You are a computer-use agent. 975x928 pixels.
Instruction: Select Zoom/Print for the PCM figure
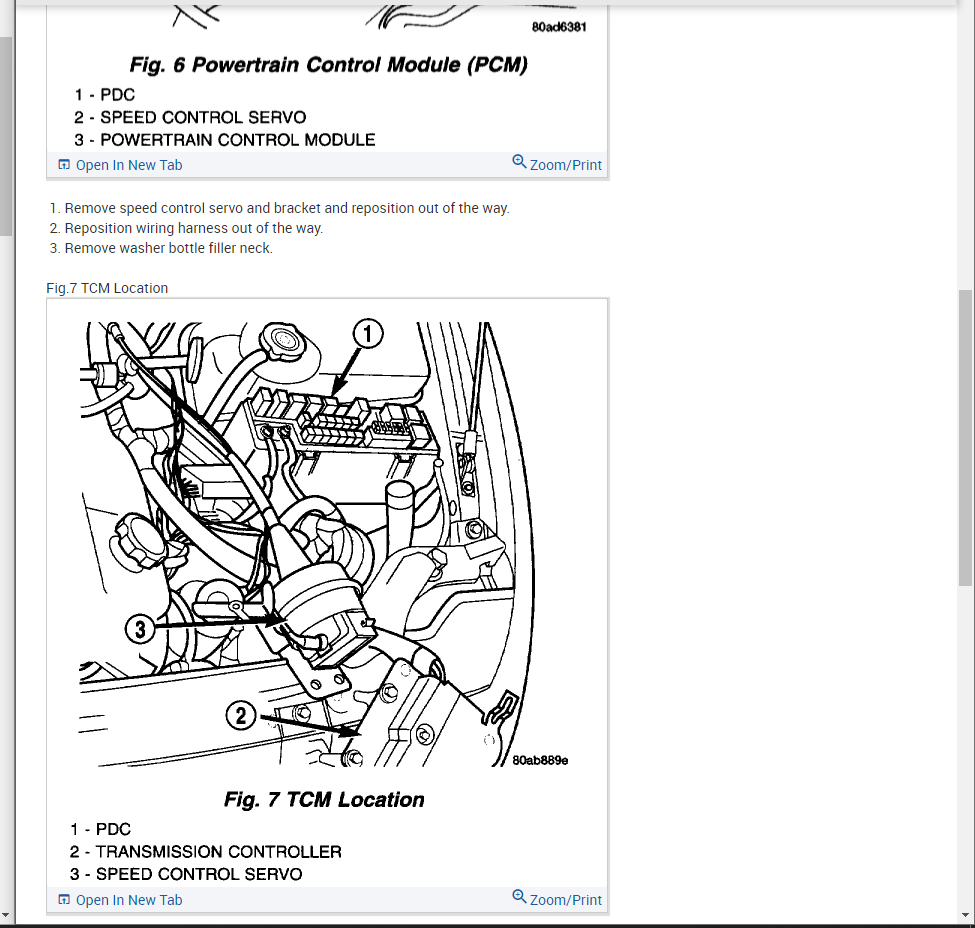(x=565, y=165)
